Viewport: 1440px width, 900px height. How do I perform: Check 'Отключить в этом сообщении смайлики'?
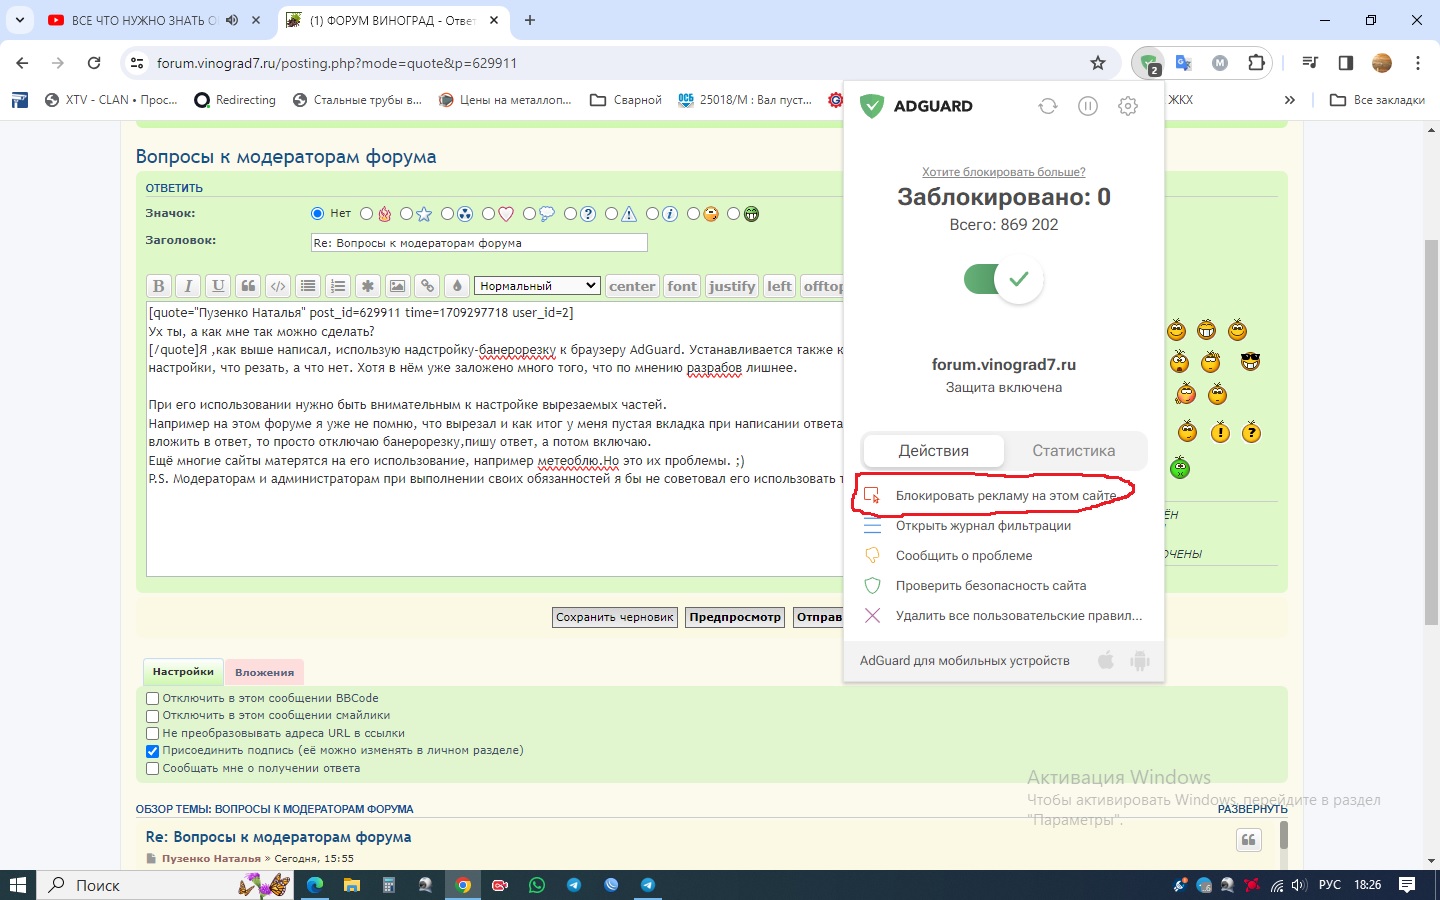(153, 716)
